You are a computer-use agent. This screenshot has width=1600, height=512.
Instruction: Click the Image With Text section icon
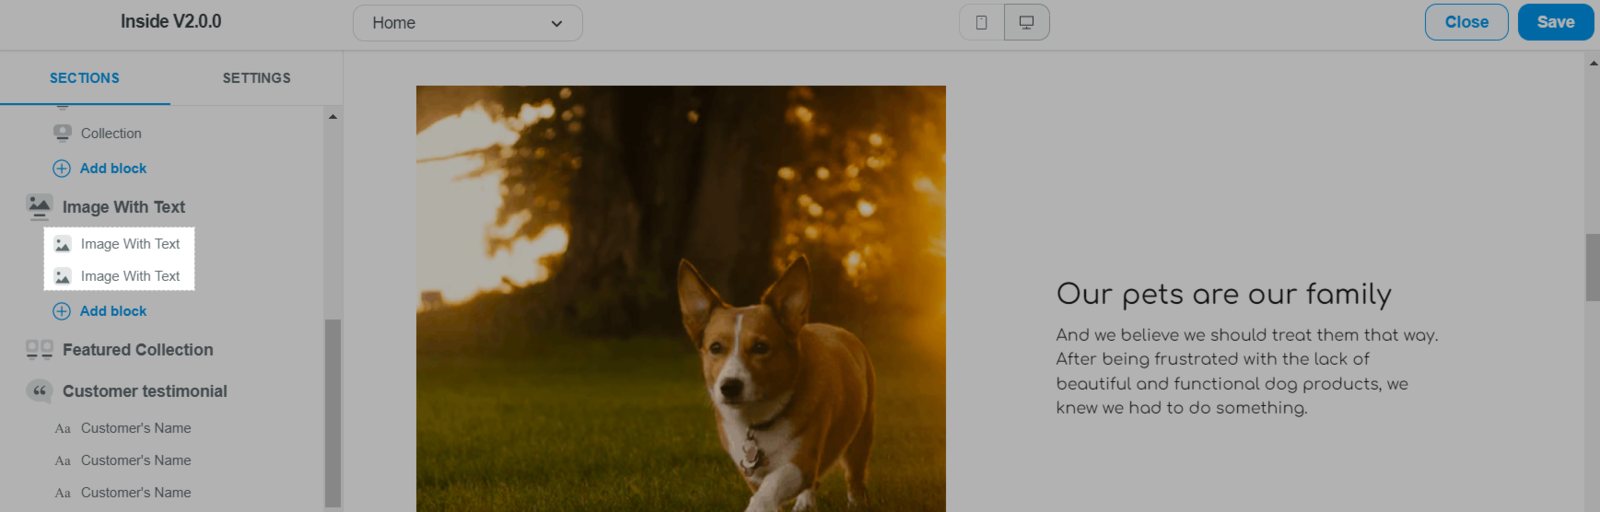click(39, 207)
